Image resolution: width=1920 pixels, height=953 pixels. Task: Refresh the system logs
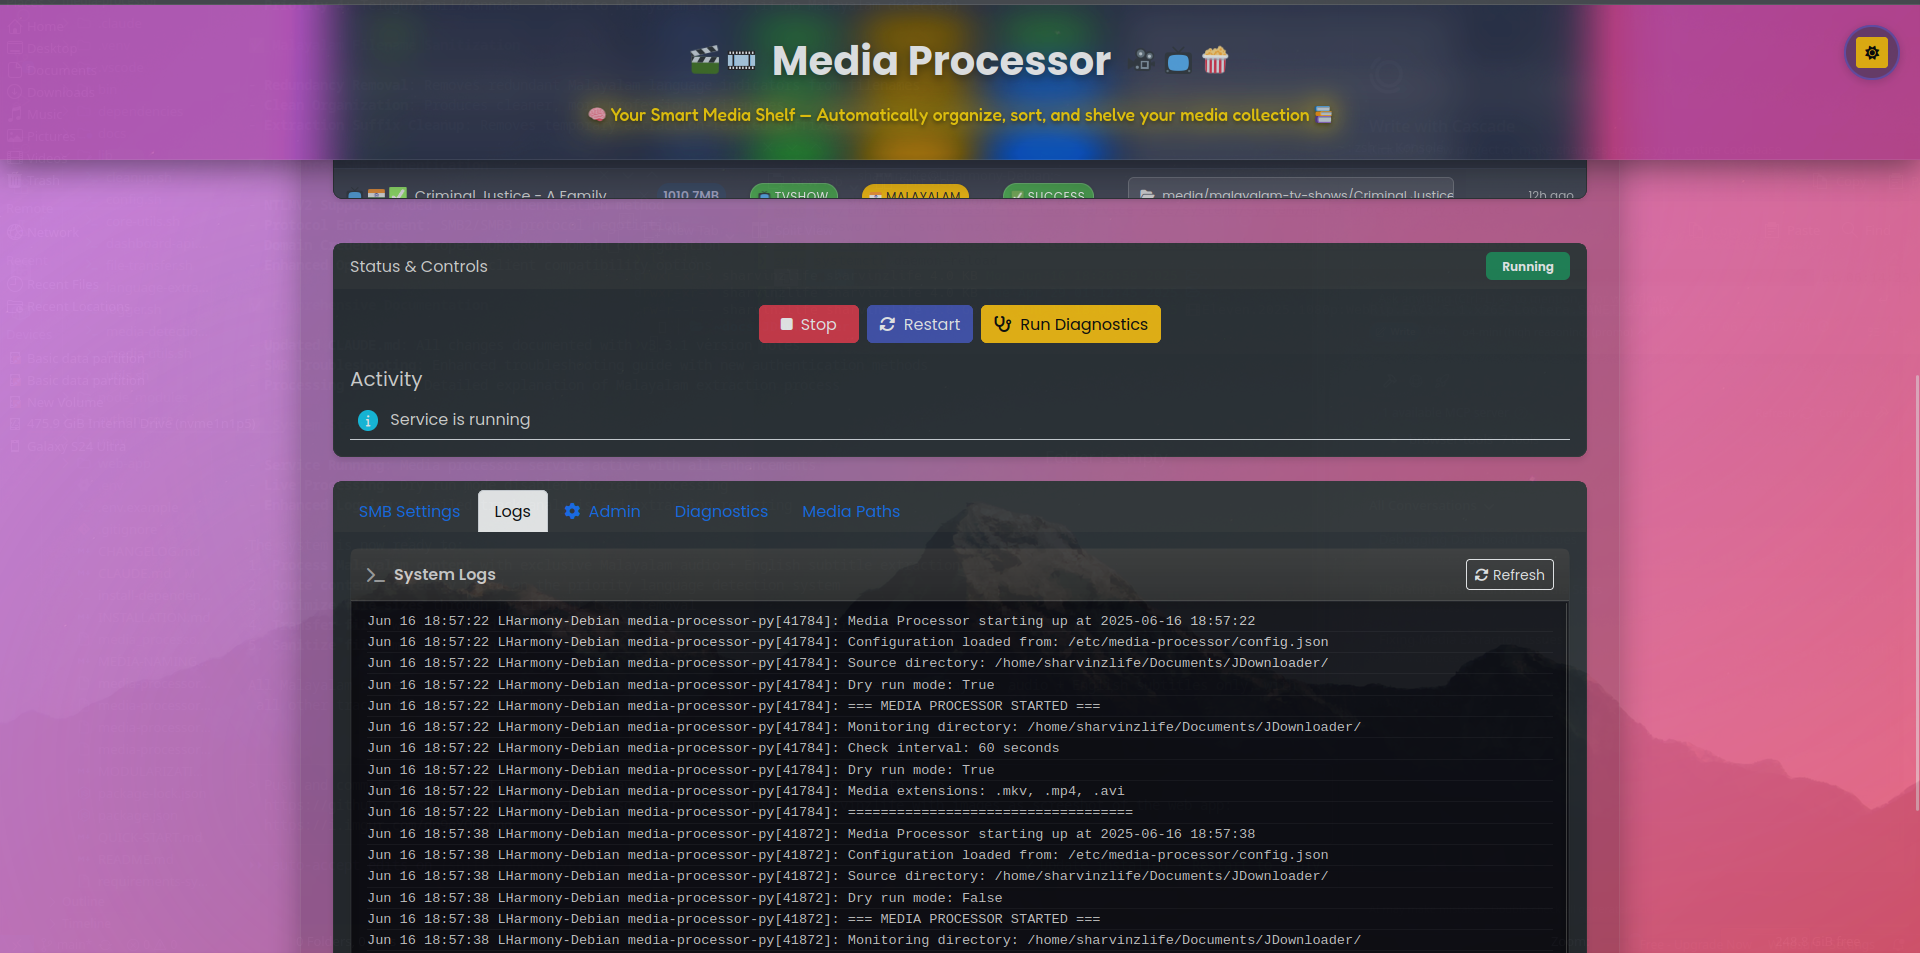[1509, 575]
